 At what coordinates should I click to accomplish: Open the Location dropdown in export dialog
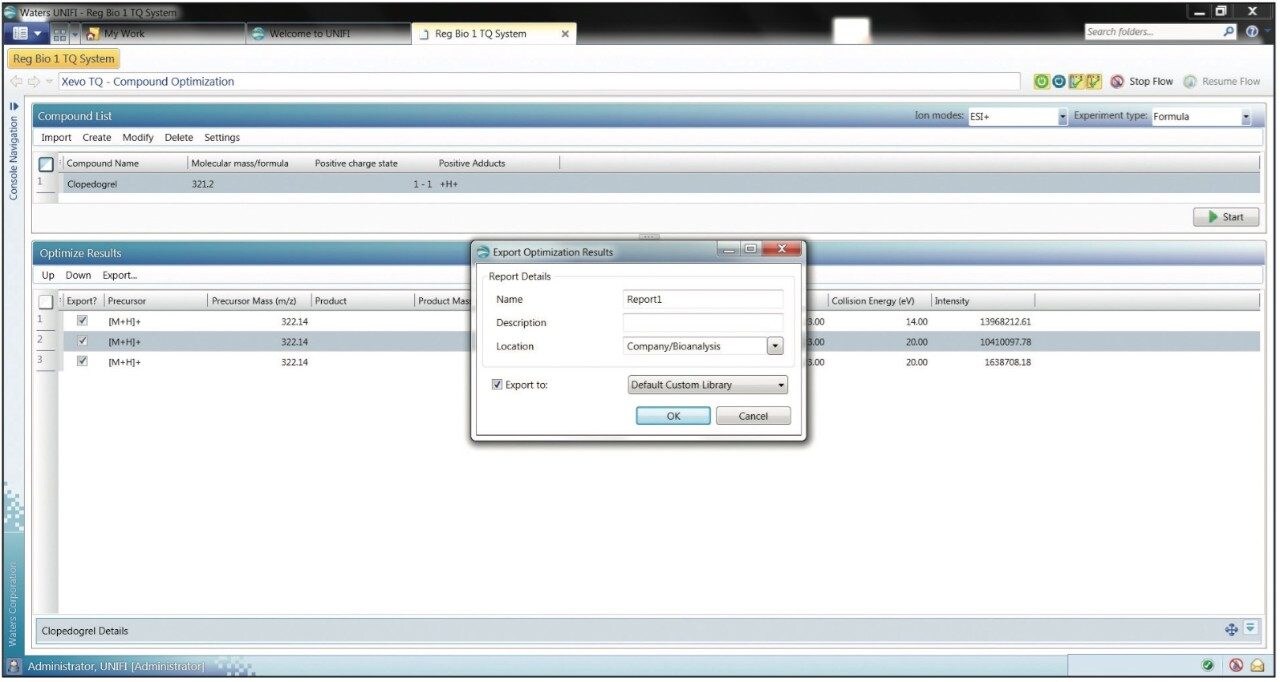click(775, 346)
